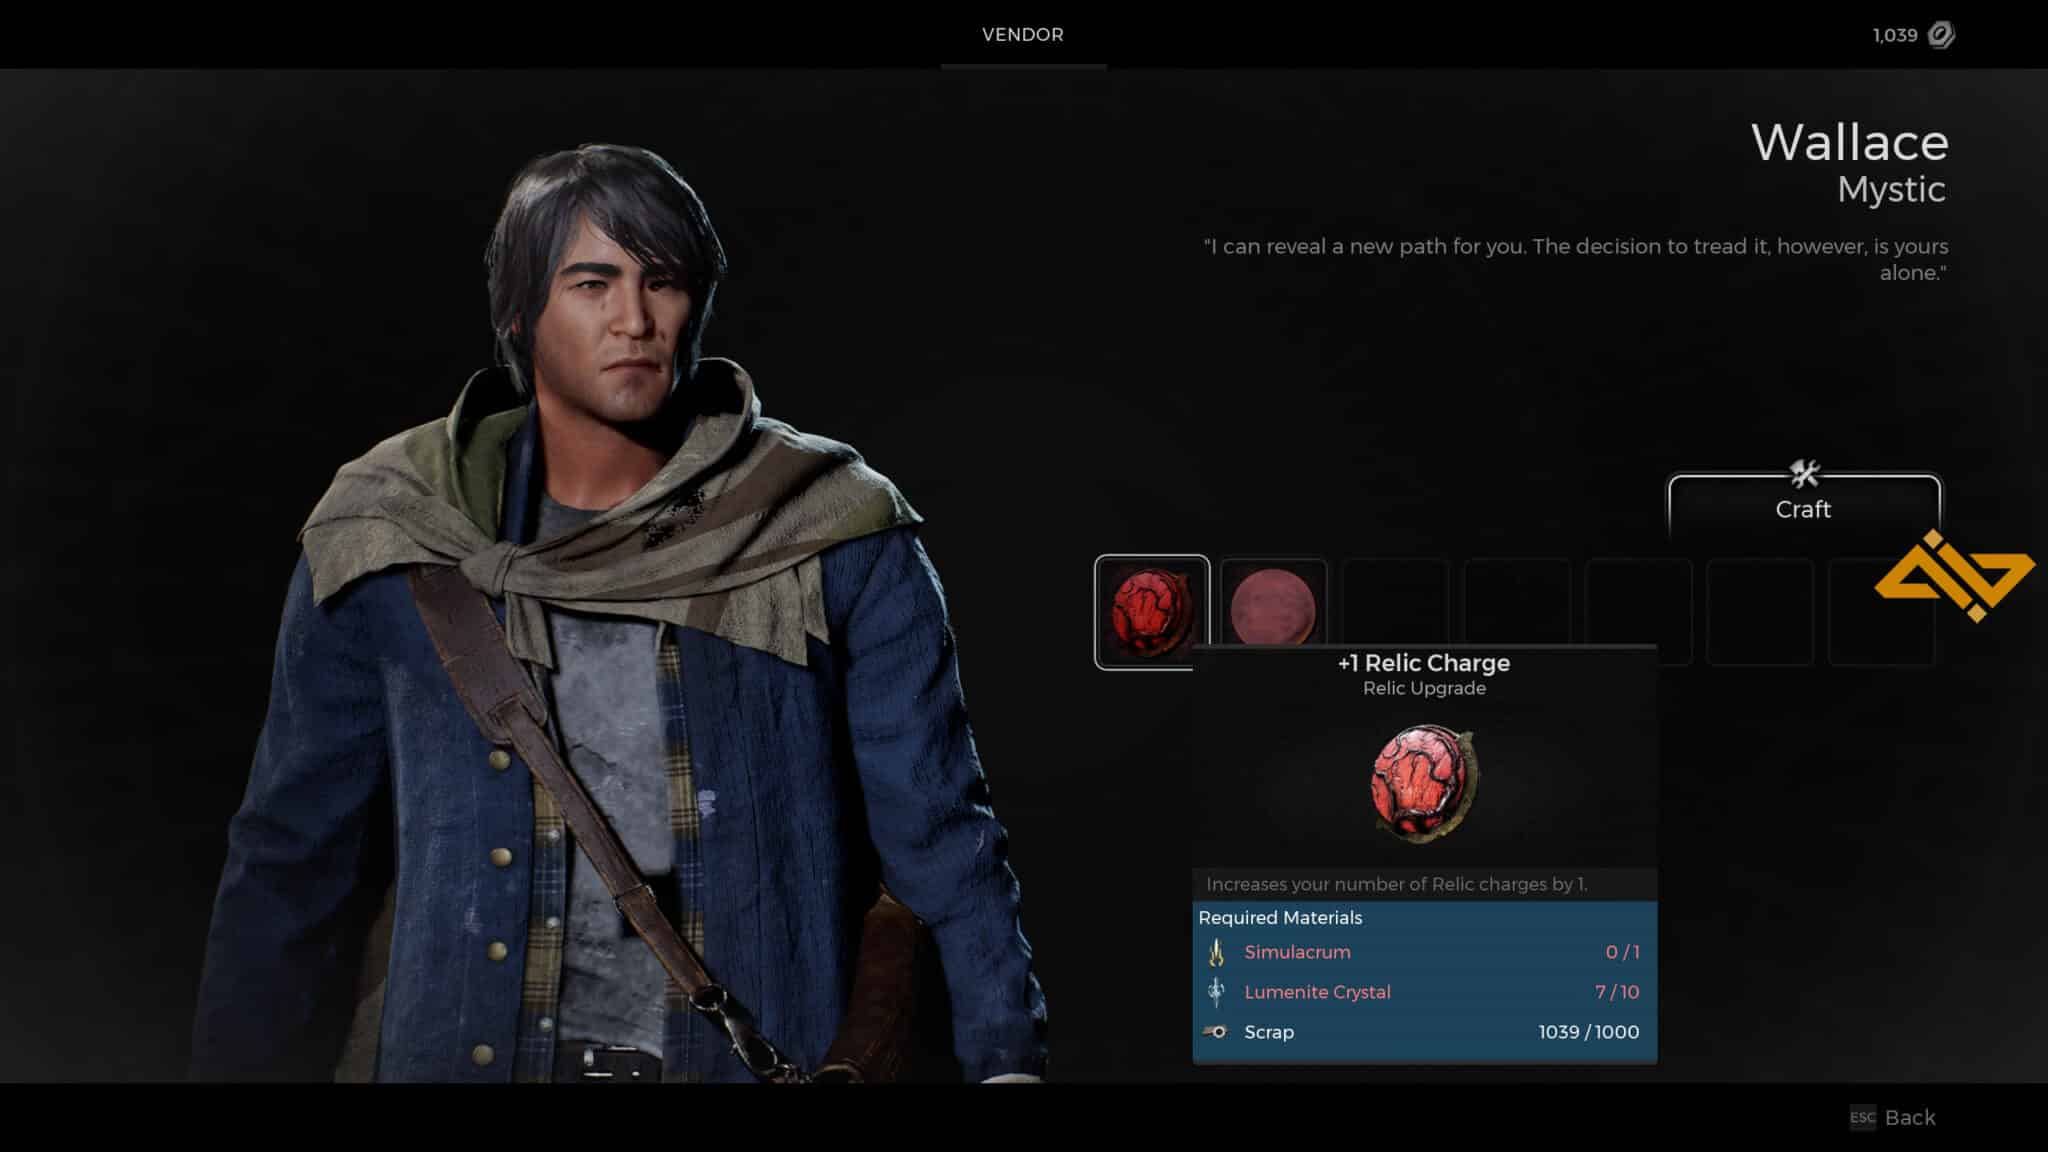Click the Required Materials heading
The image size is (2048, 1152).
(1280, 917)
